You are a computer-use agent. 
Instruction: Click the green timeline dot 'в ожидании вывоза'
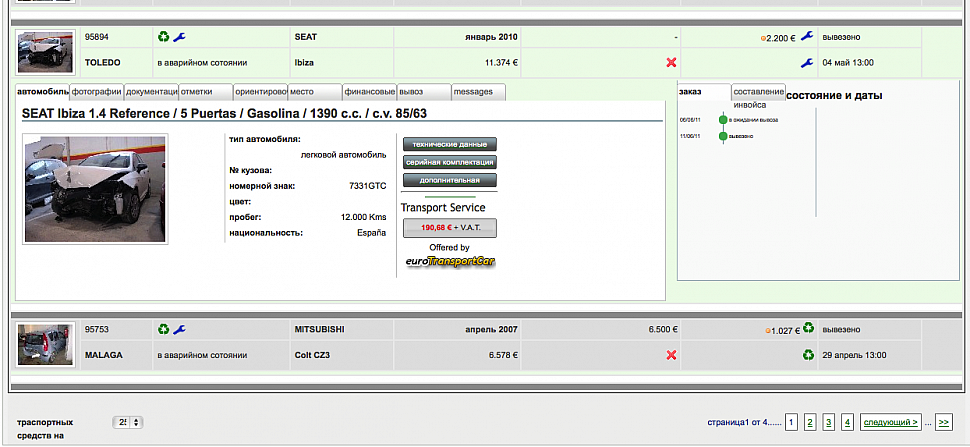723,119
